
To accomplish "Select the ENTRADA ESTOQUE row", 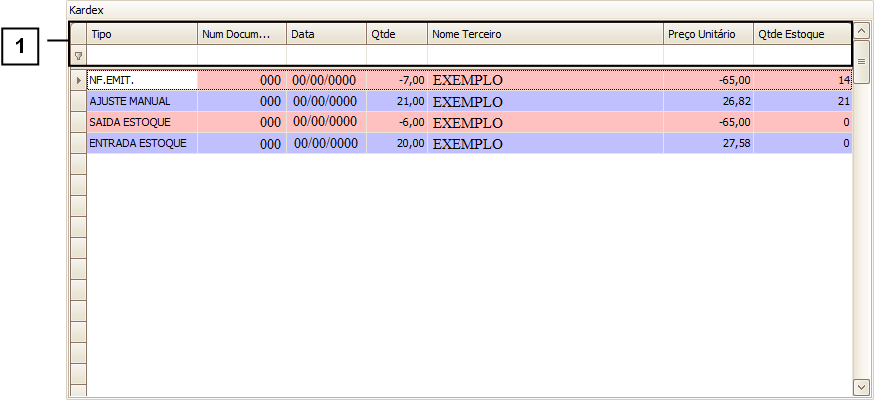I will point(142,143).
